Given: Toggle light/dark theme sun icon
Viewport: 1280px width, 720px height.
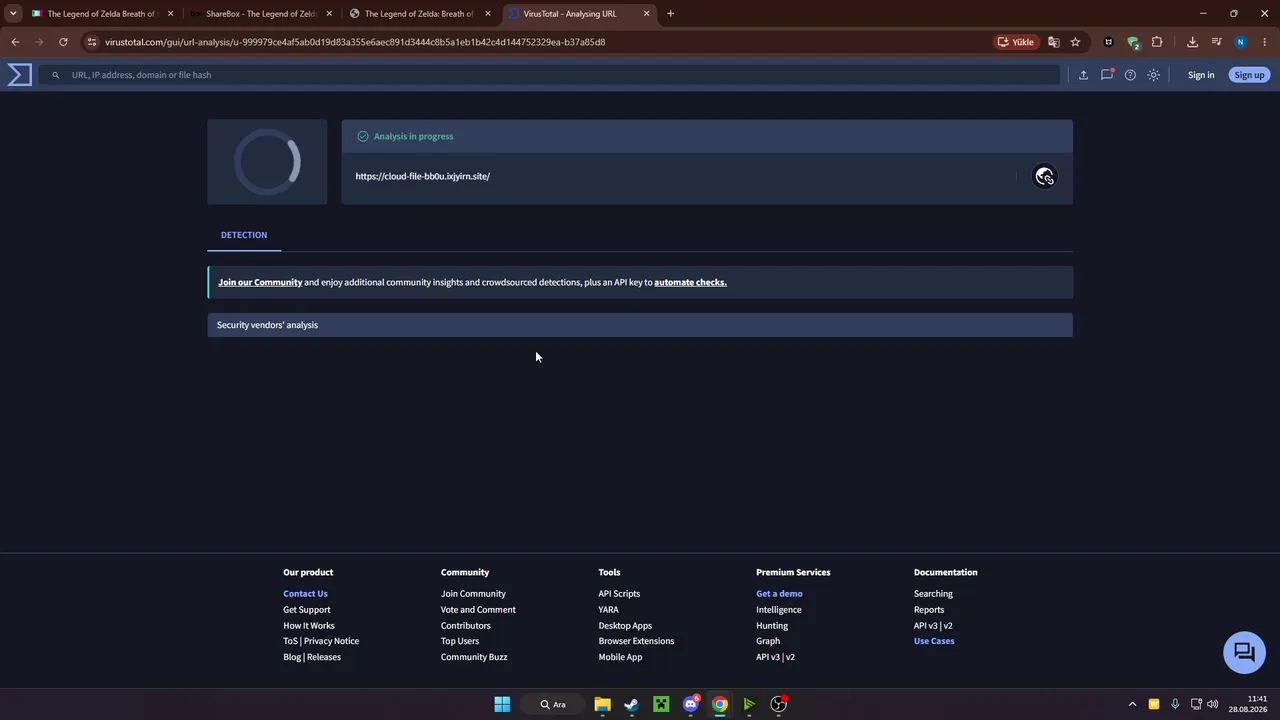Looking at the screenshot, I should (x=1154, y=75).
